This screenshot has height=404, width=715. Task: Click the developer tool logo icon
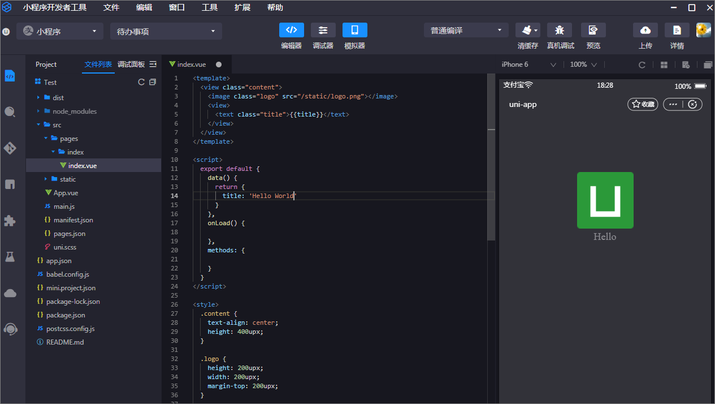tap(7, 7)
